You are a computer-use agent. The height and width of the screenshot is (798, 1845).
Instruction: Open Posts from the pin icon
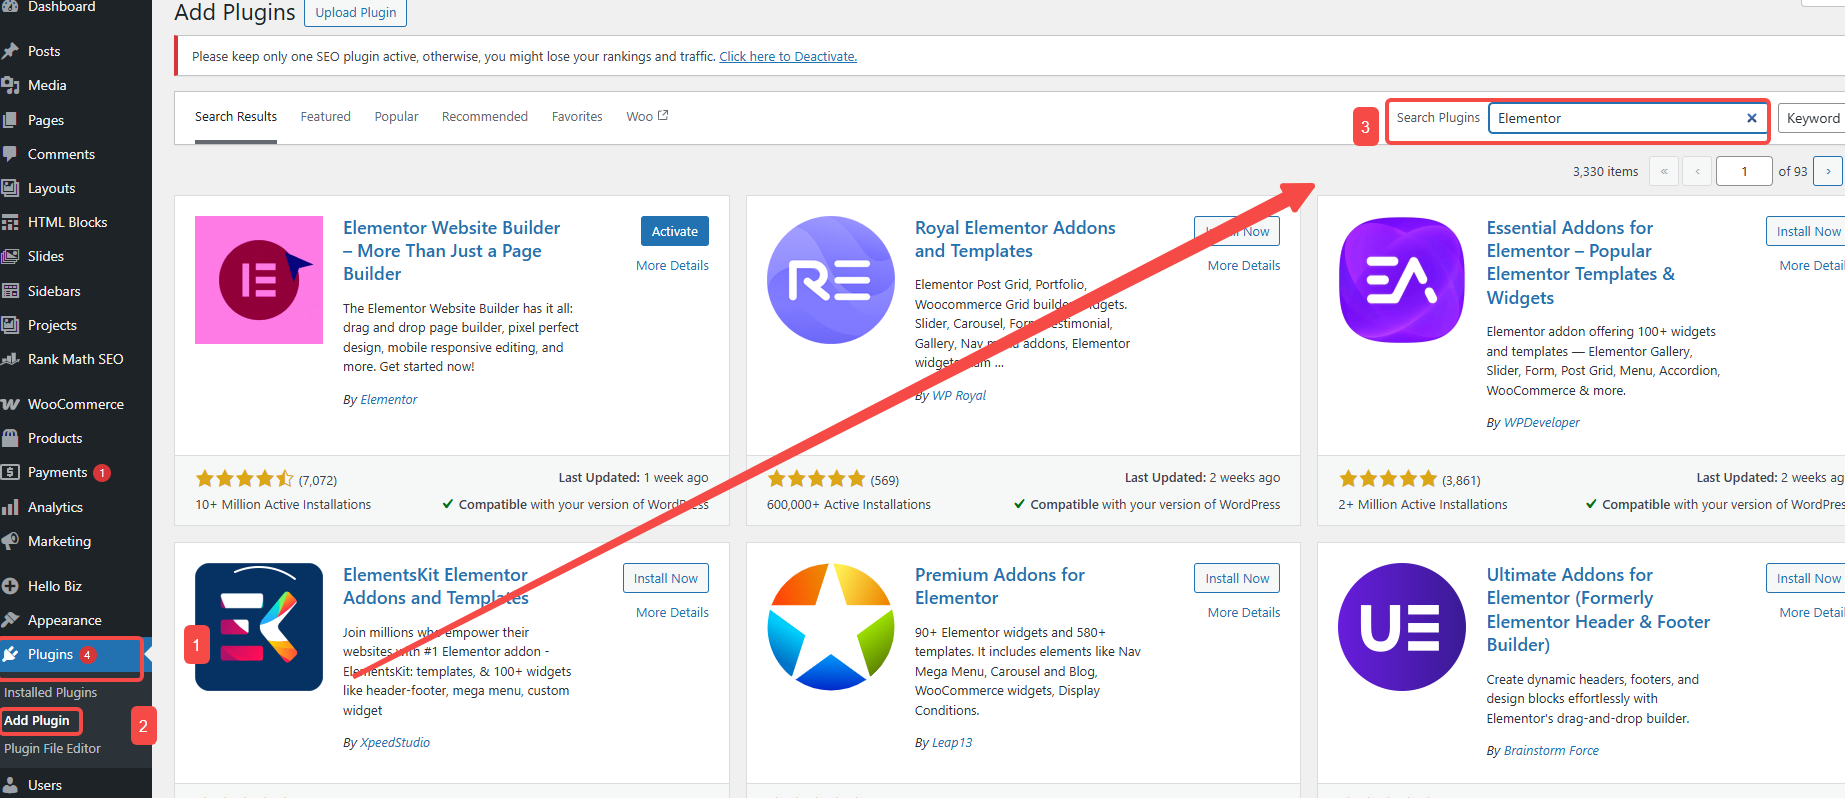click(x=10, y=51)
